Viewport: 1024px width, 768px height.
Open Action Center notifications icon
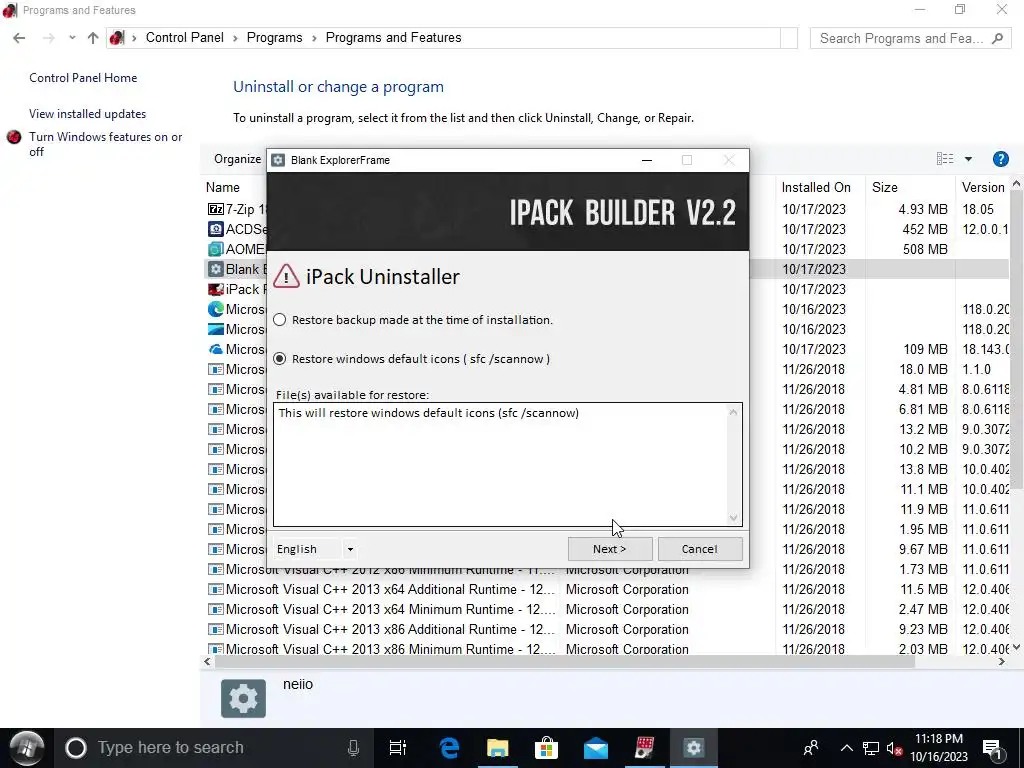pos(993,748)
